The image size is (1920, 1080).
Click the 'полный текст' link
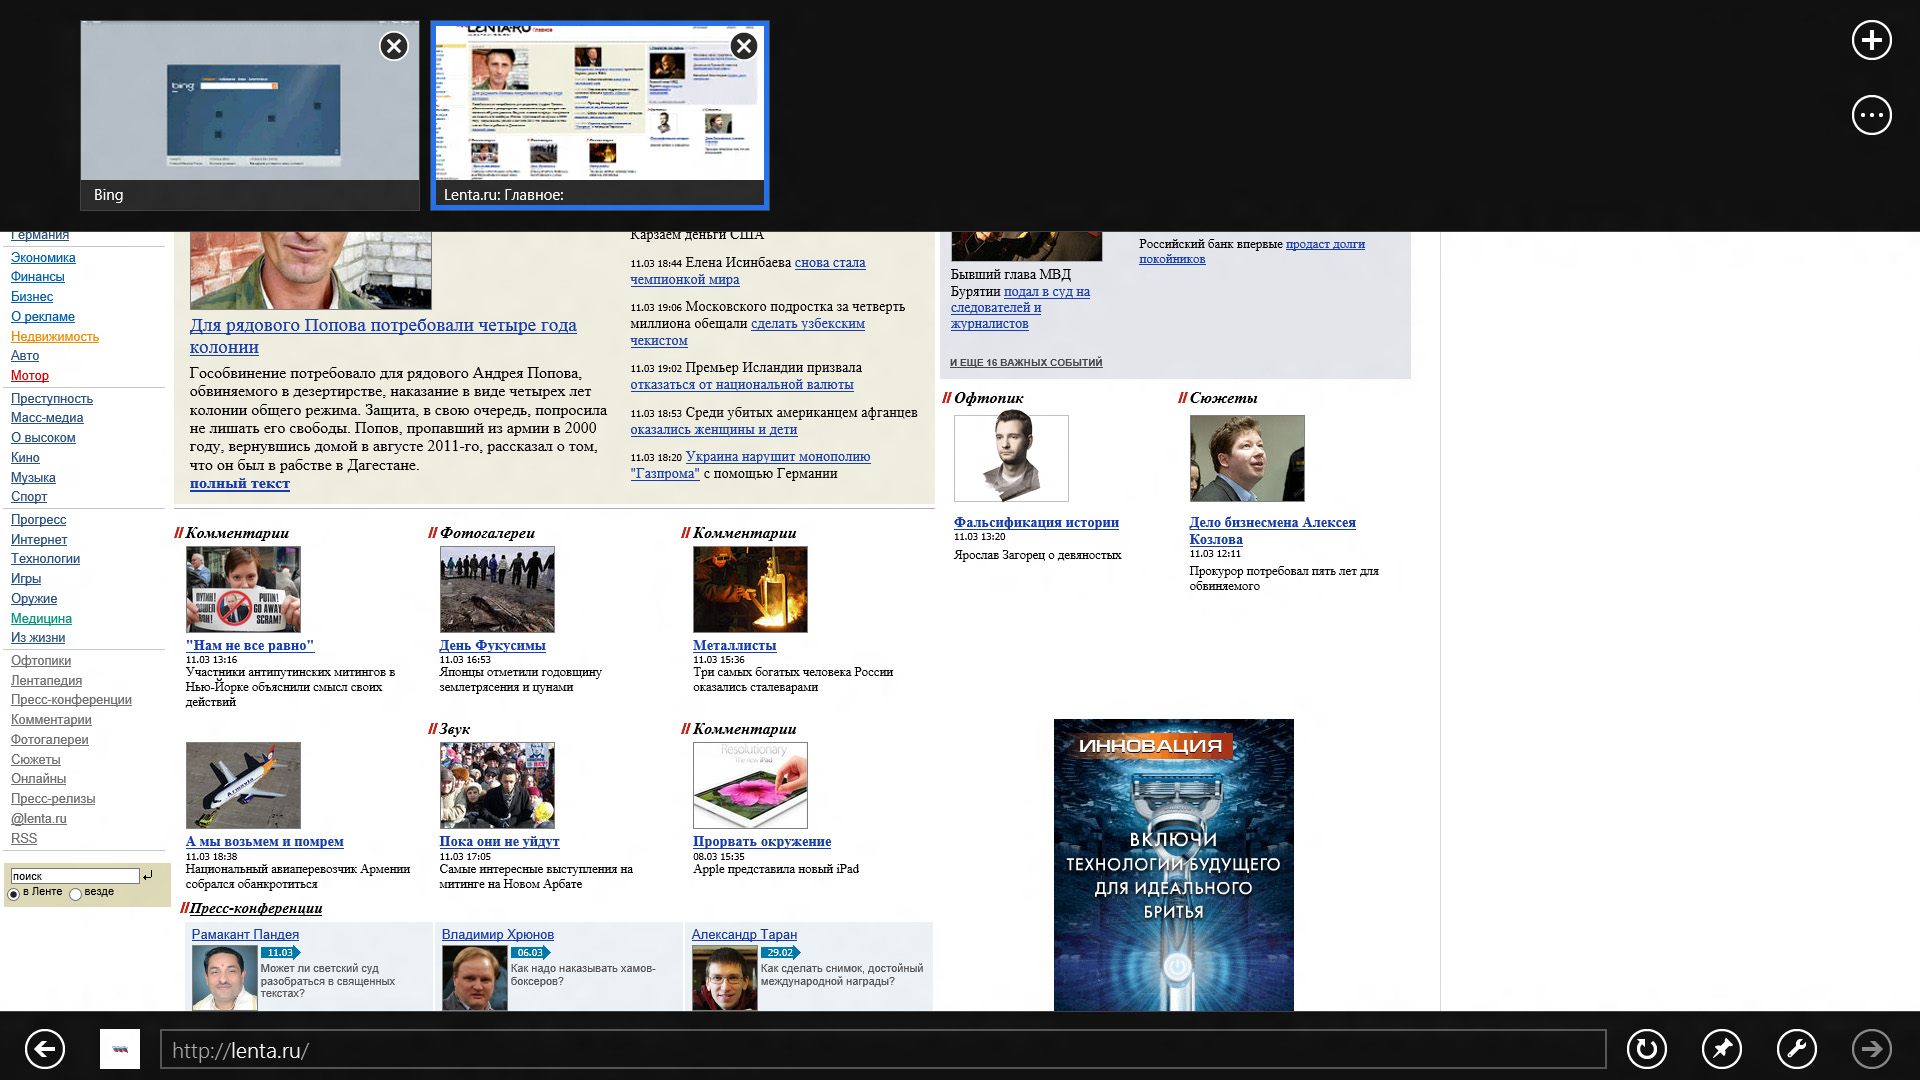click(240, 483)
